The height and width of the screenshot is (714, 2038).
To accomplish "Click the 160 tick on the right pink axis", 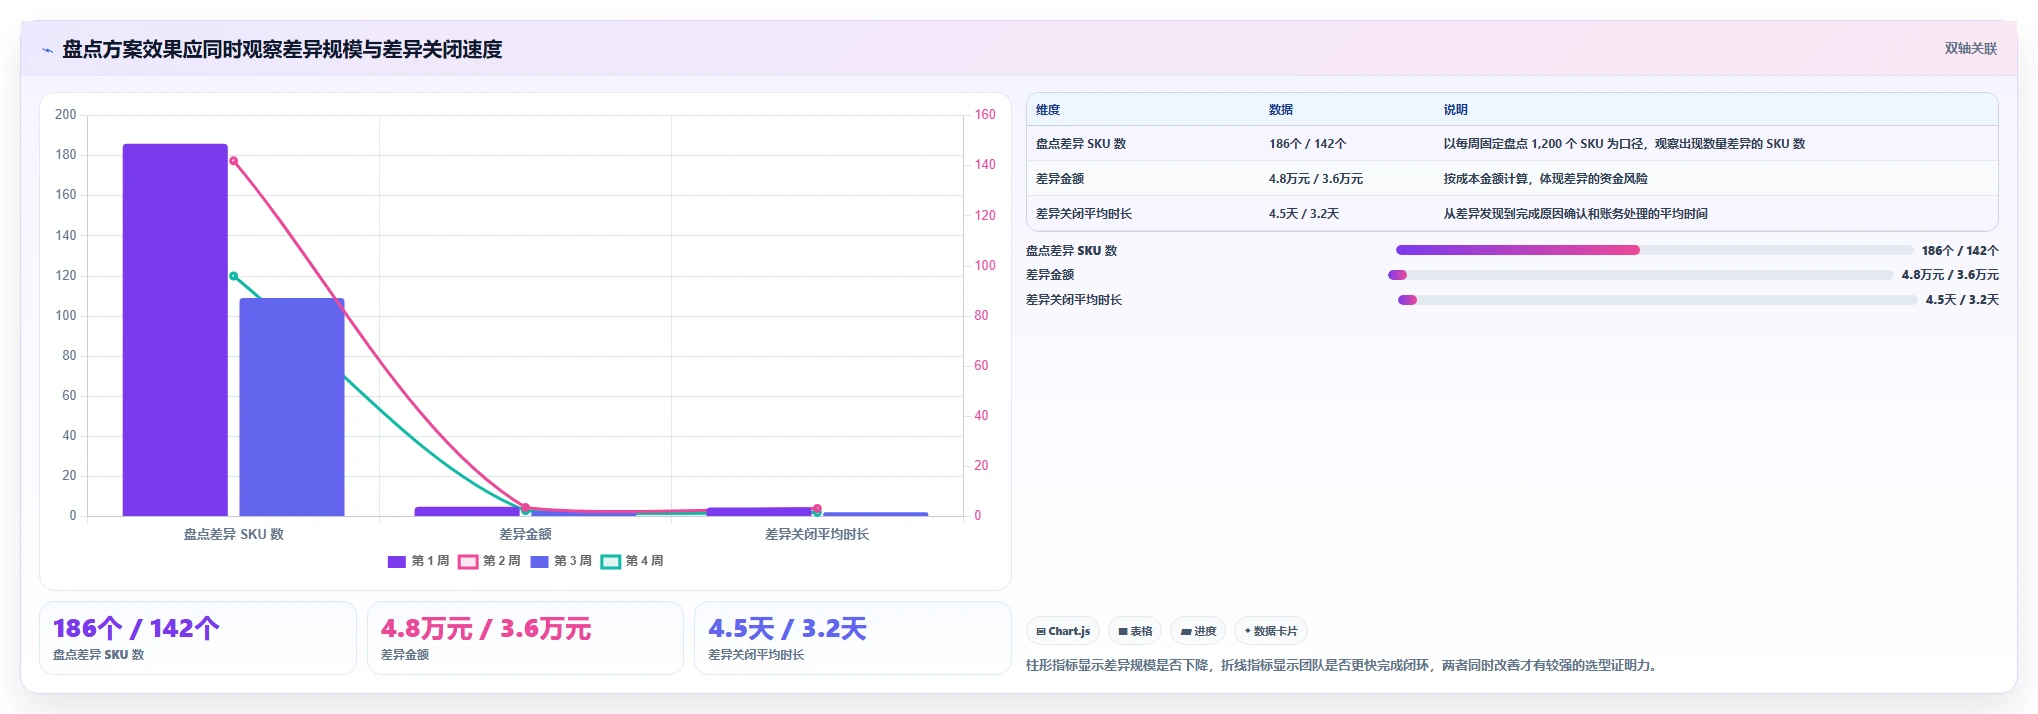I will tap(985, 115).
